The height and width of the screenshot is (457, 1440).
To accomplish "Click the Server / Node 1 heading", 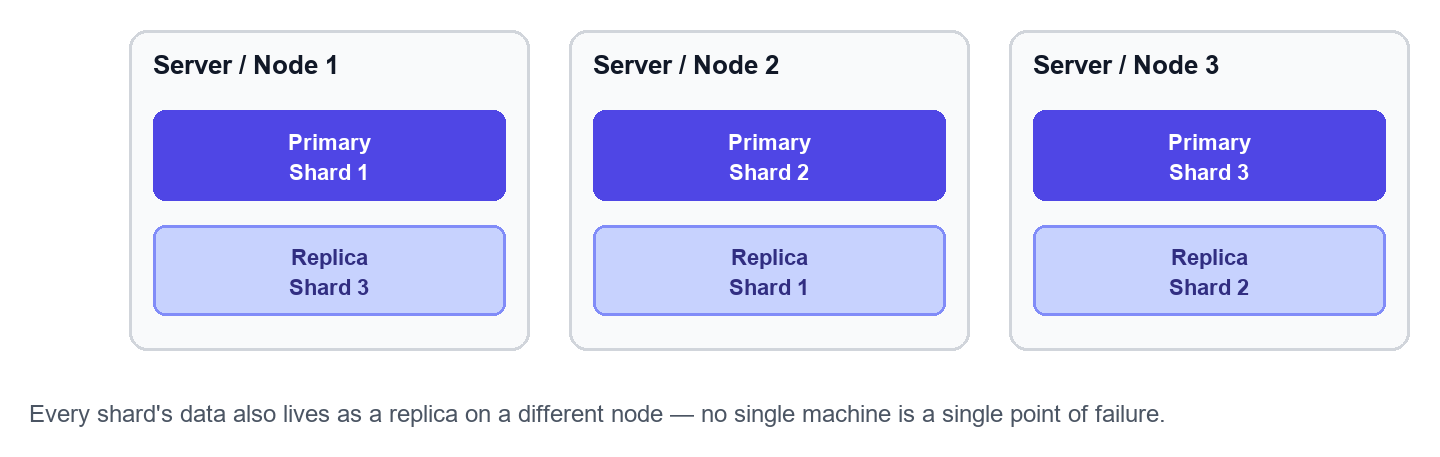I will tap(245, 66).
